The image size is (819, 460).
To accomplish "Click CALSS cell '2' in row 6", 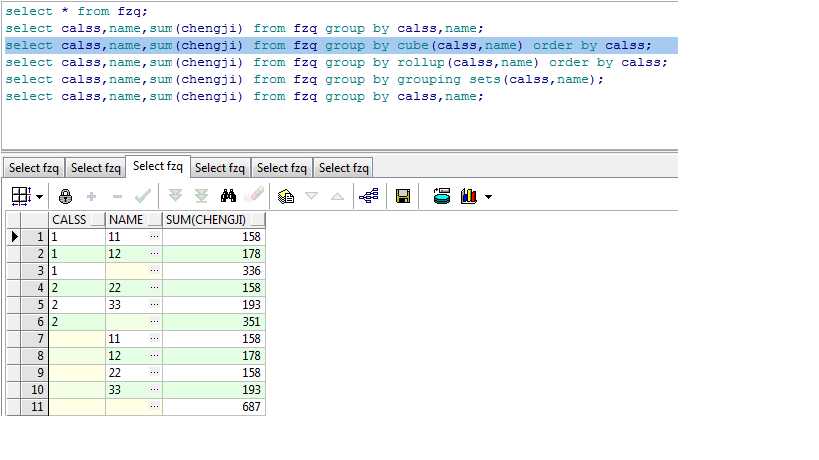I will click(77, 322).
